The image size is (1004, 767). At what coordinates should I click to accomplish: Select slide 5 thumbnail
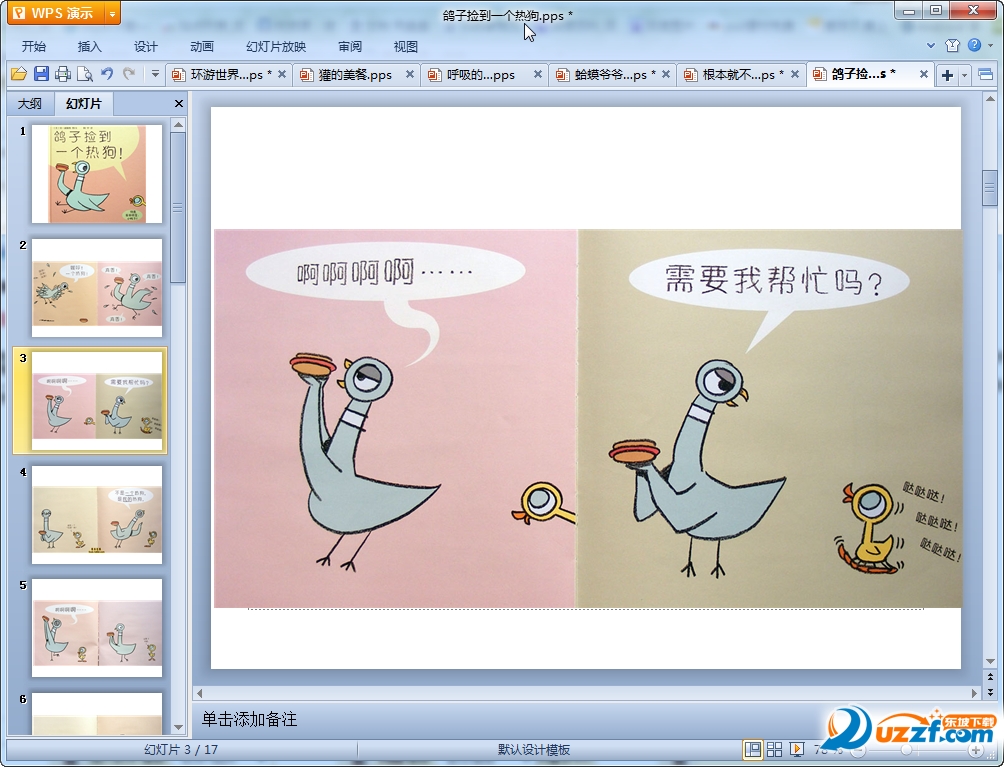(97, 628)
